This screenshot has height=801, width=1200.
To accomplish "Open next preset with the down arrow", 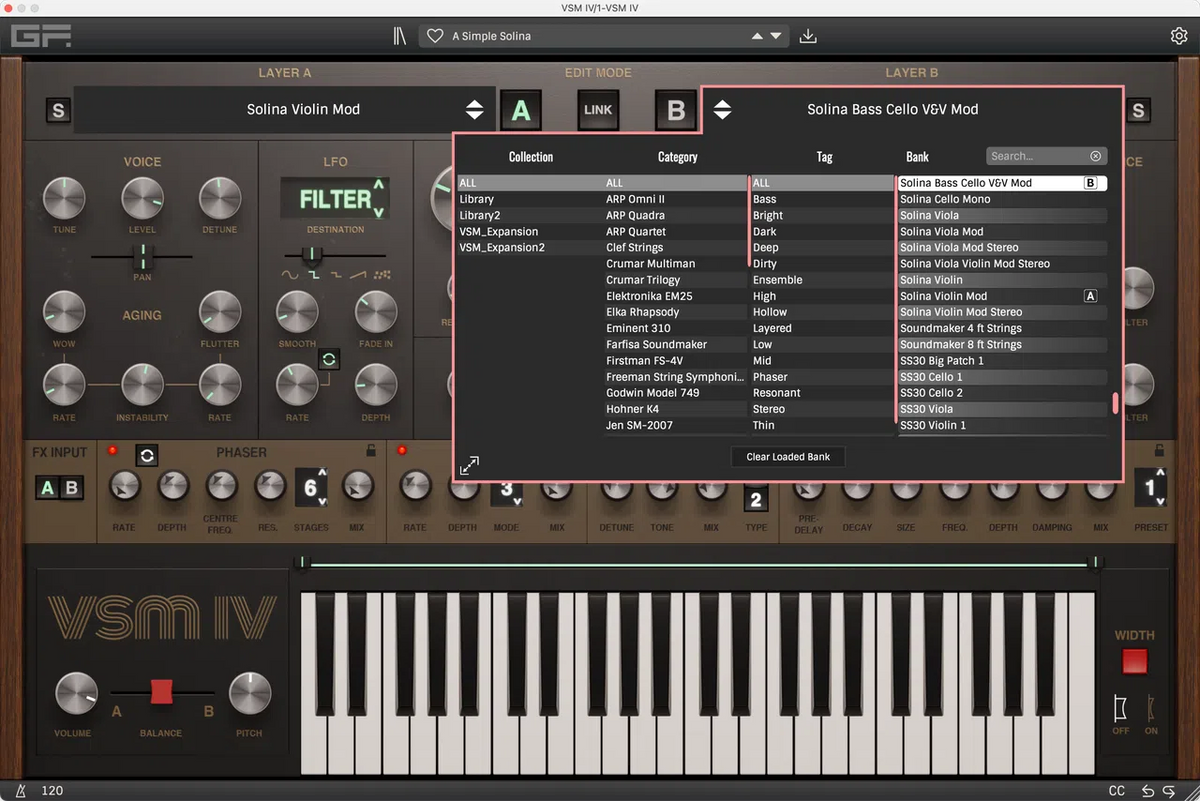I will coord(777,35).
